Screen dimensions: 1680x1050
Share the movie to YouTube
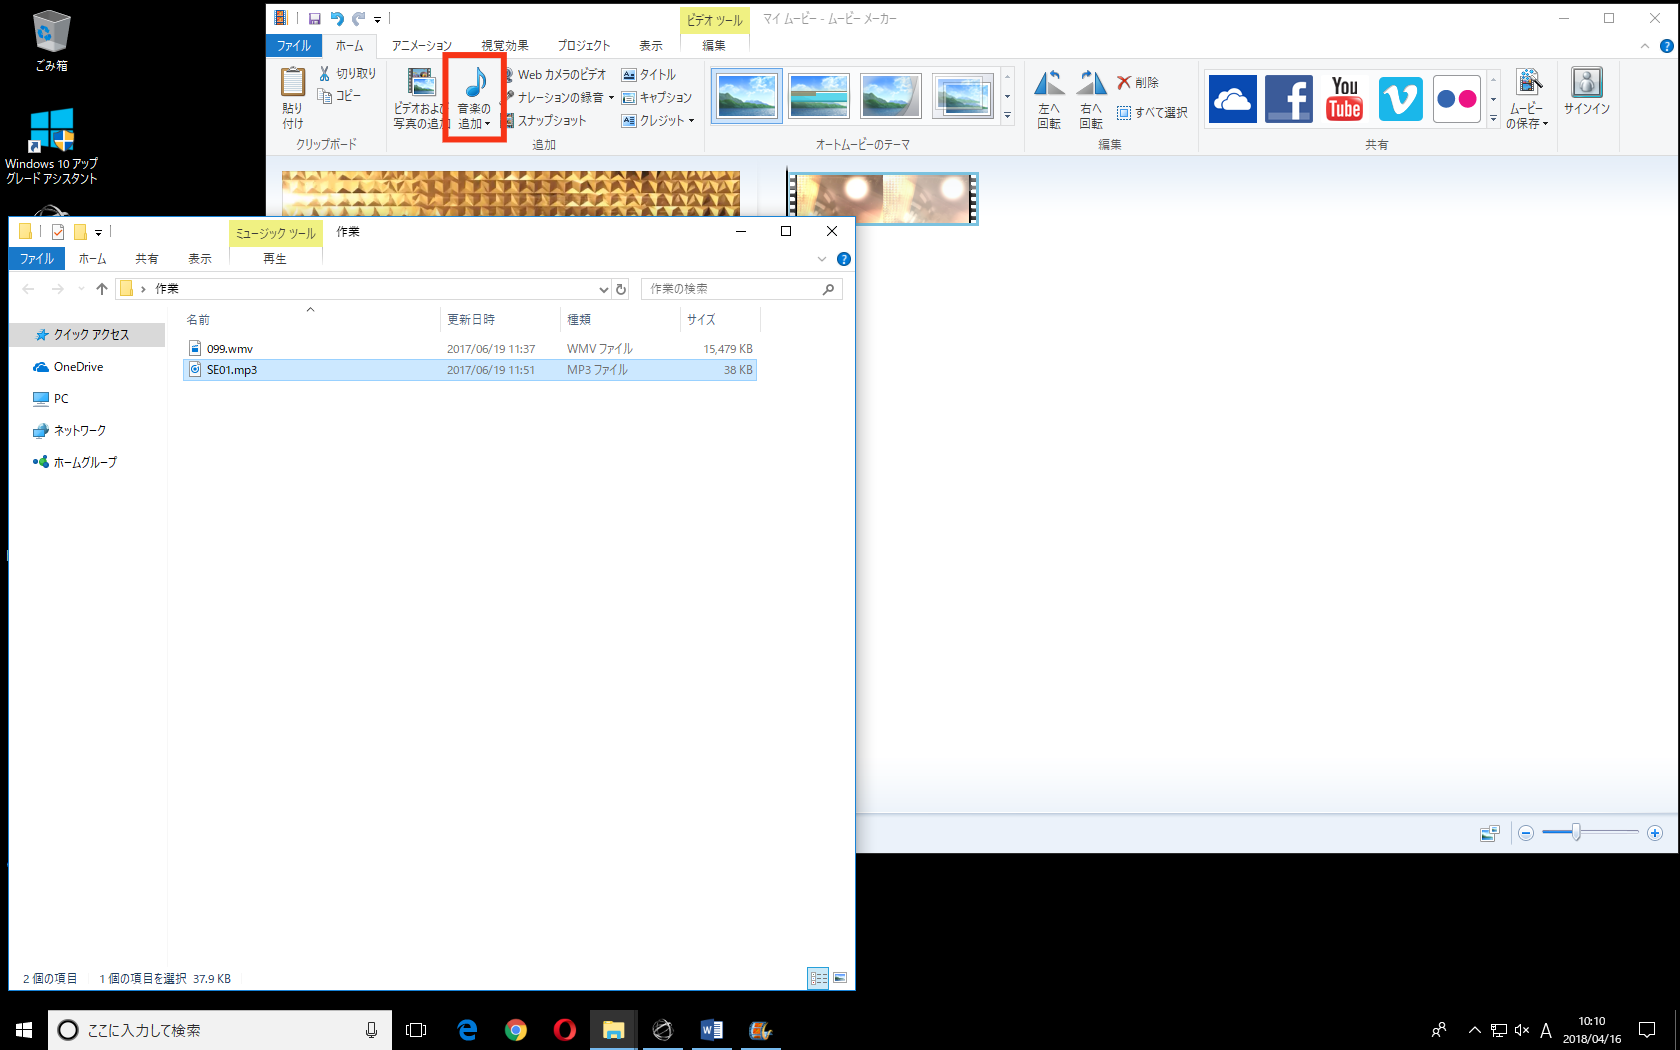(x=1344, y=99)
